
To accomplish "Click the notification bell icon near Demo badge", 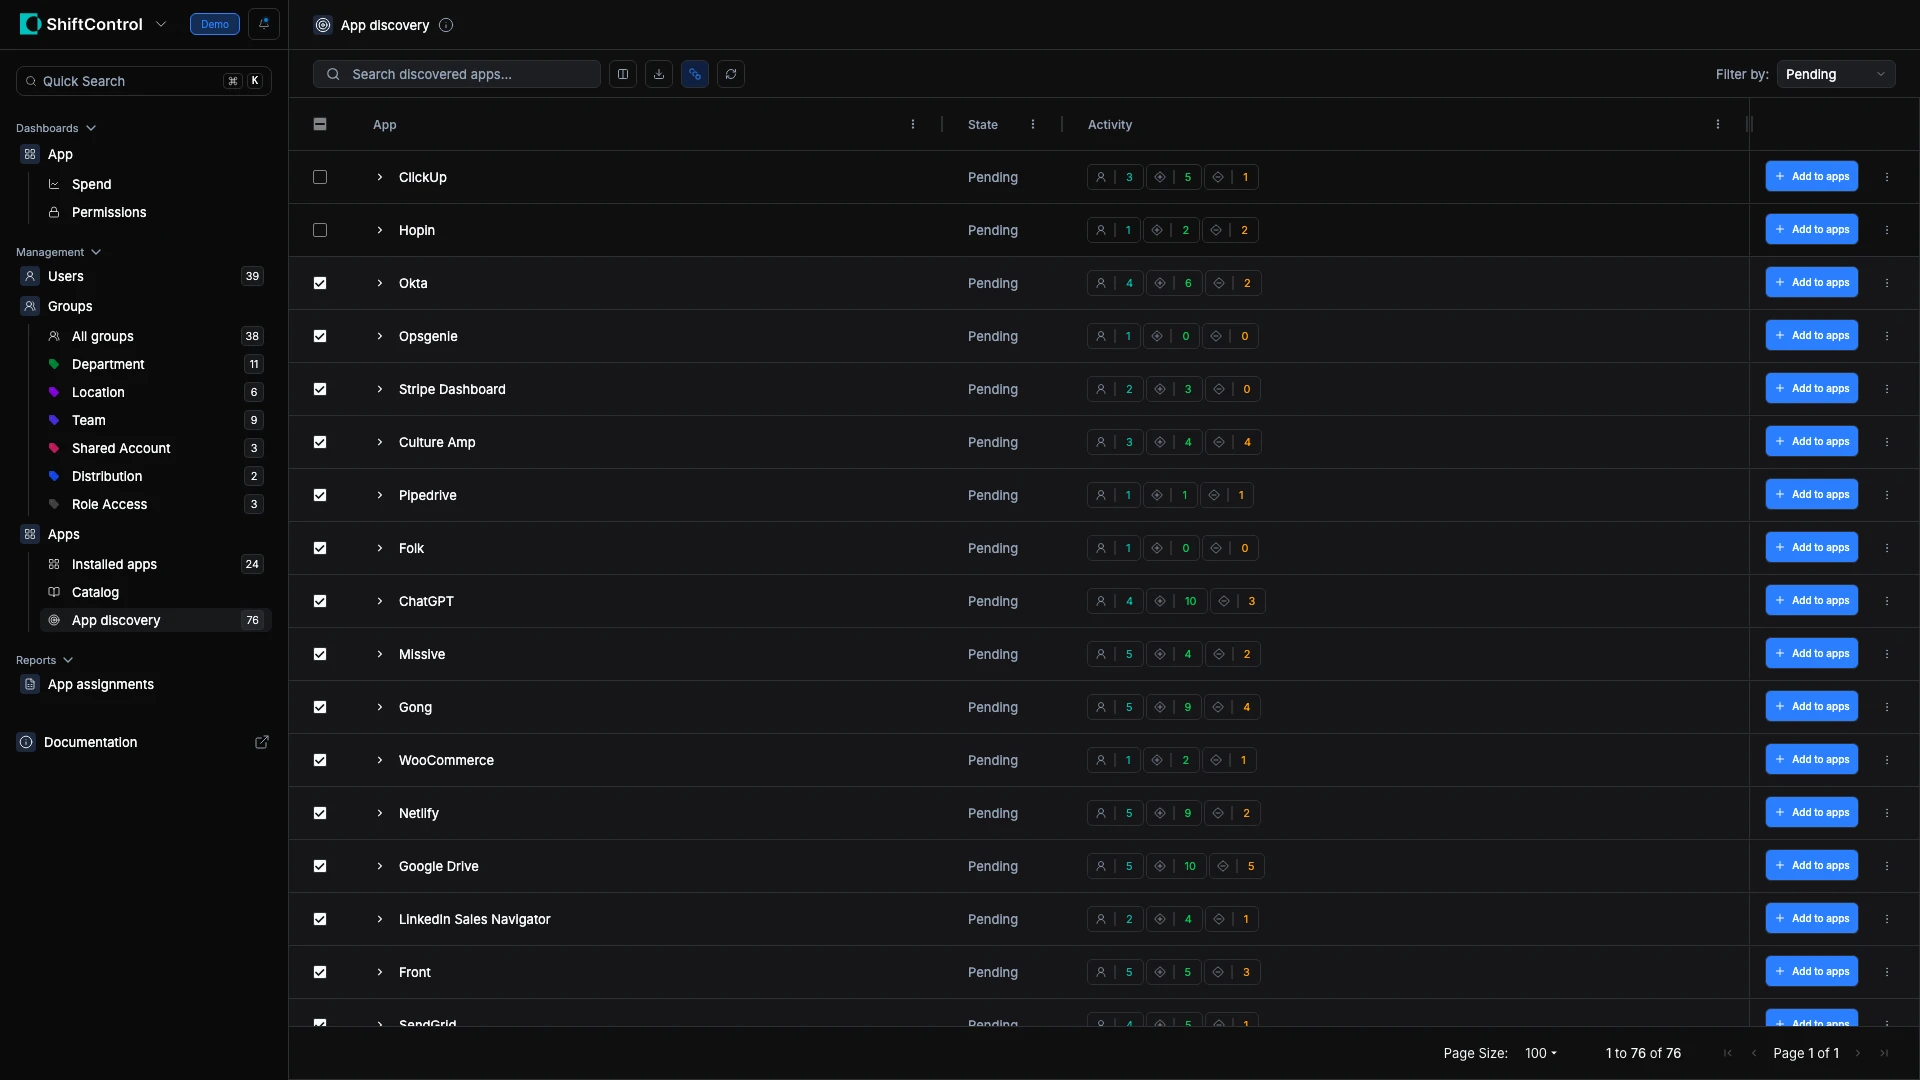I will 264,24.
